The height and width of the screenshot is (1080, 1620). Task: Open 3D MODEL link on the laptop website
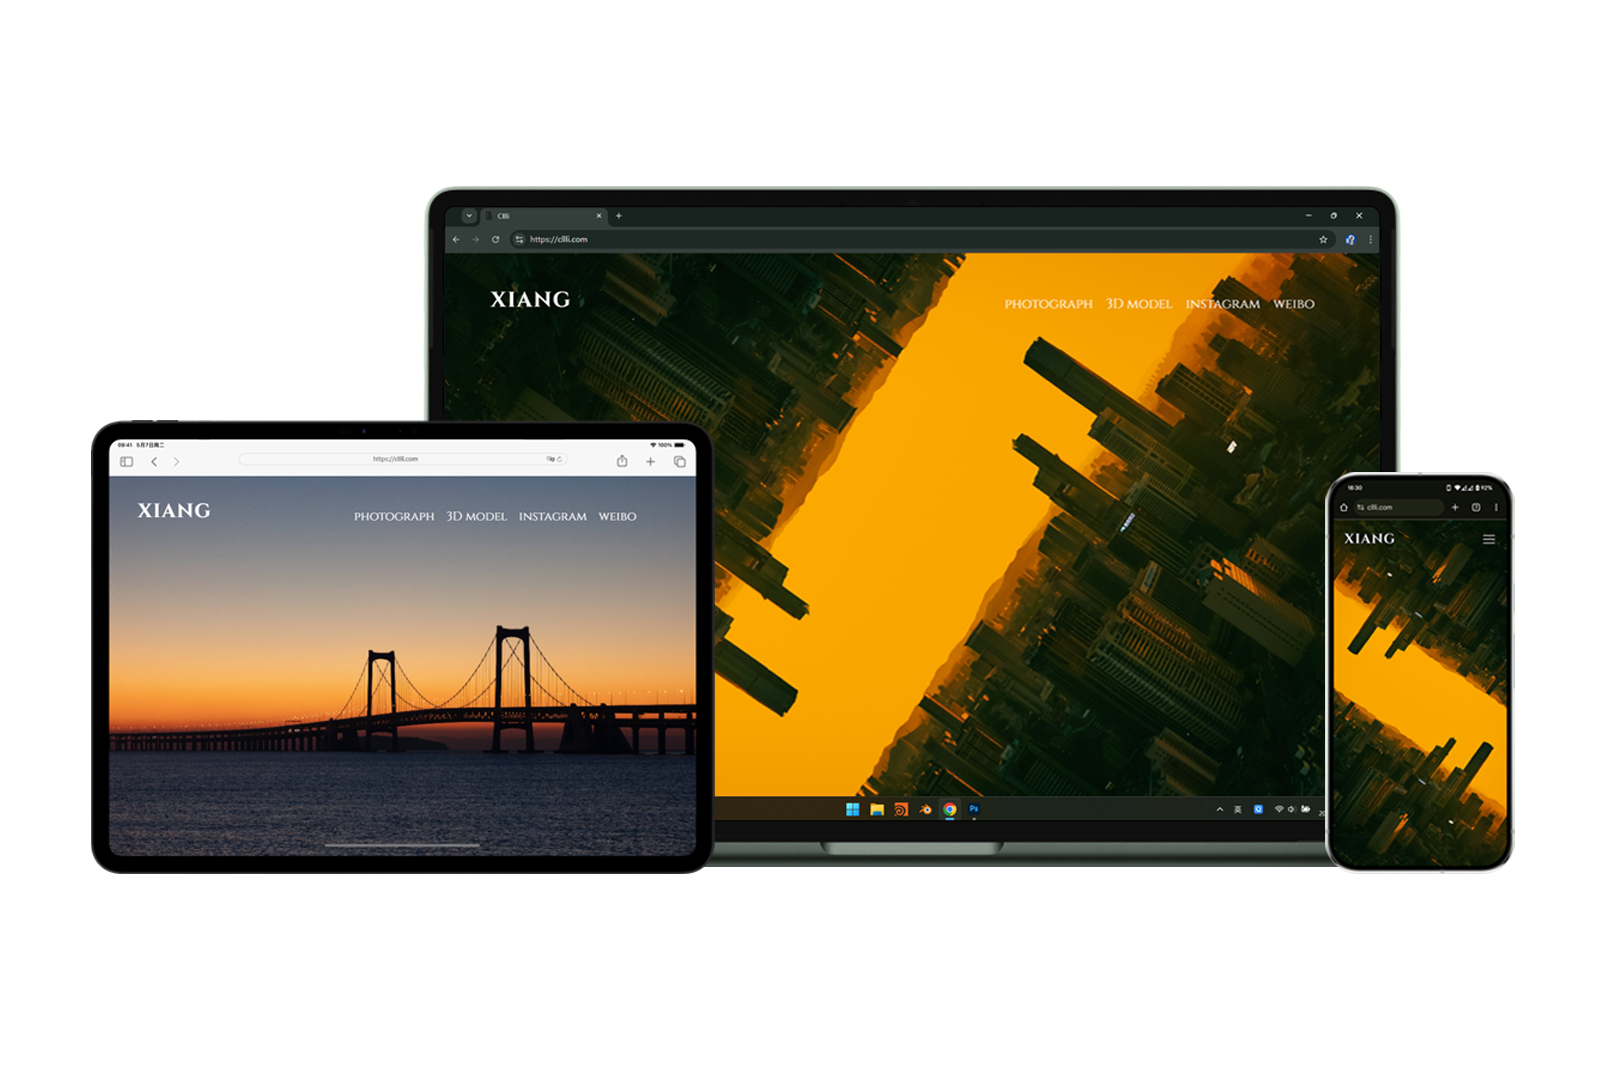click(1138, 304)
